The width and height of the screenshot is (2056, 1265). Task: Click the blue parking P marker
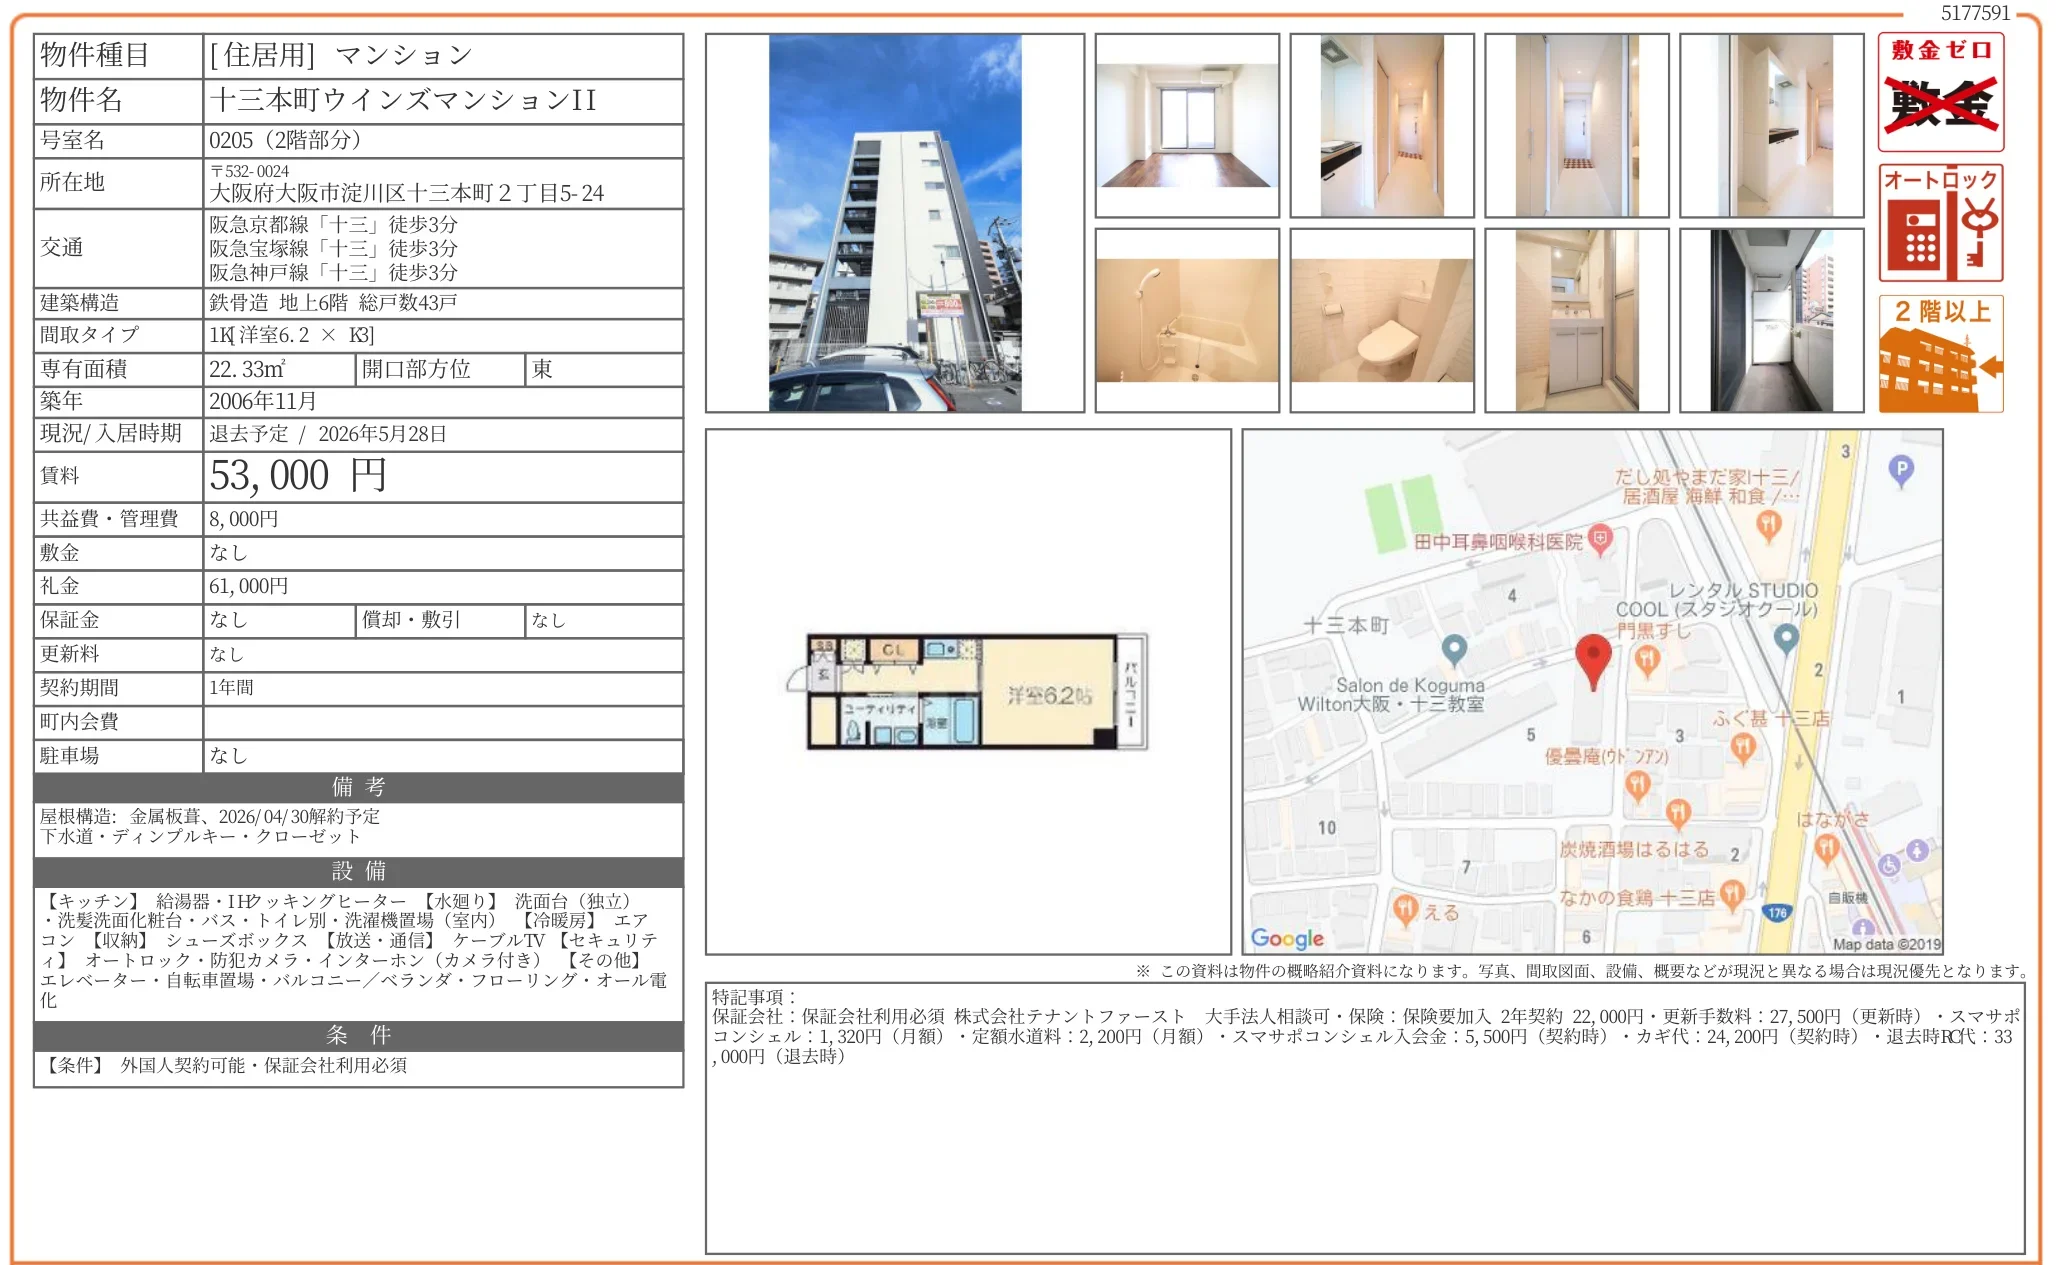[1900, 469]
